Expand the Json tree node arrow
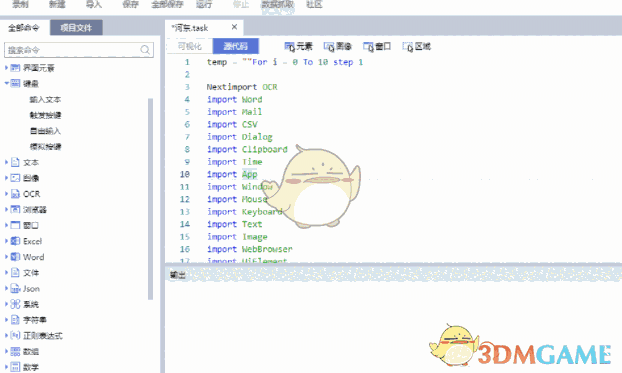The width and height of the screenshot is (622, 373). (6, 288)
